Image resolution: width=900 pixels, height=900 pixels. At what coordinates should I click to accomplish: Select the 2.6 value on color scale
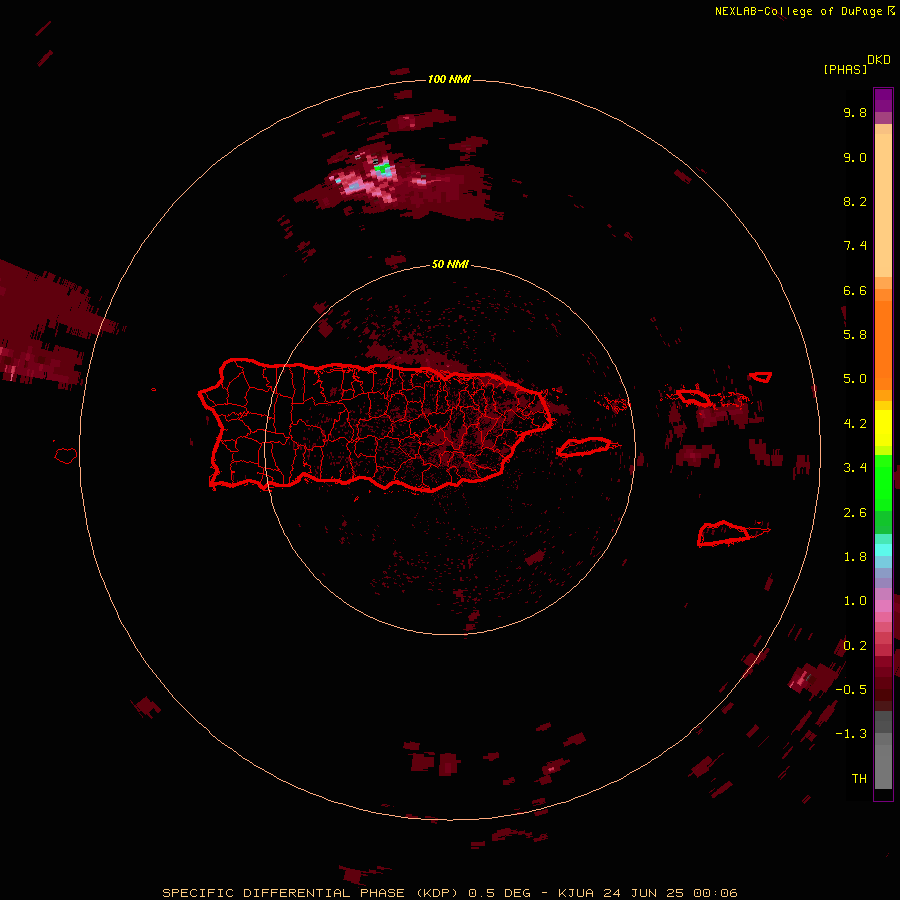855,513
